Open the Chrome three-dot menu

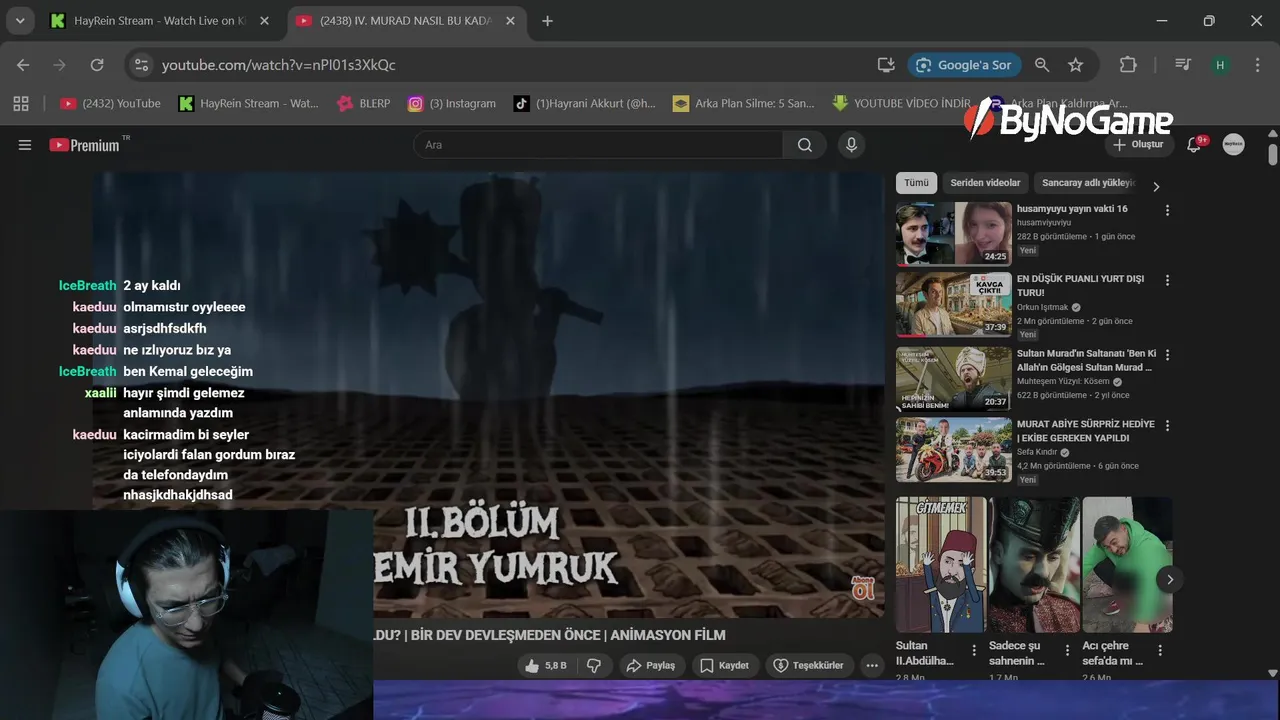click(1257, 65)
